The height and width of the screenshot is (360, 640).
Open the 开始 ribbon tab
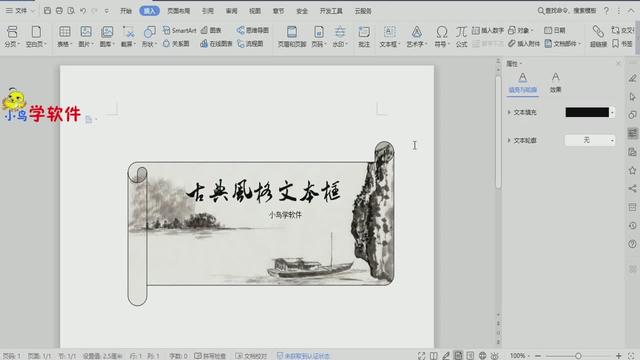(126, 11)
